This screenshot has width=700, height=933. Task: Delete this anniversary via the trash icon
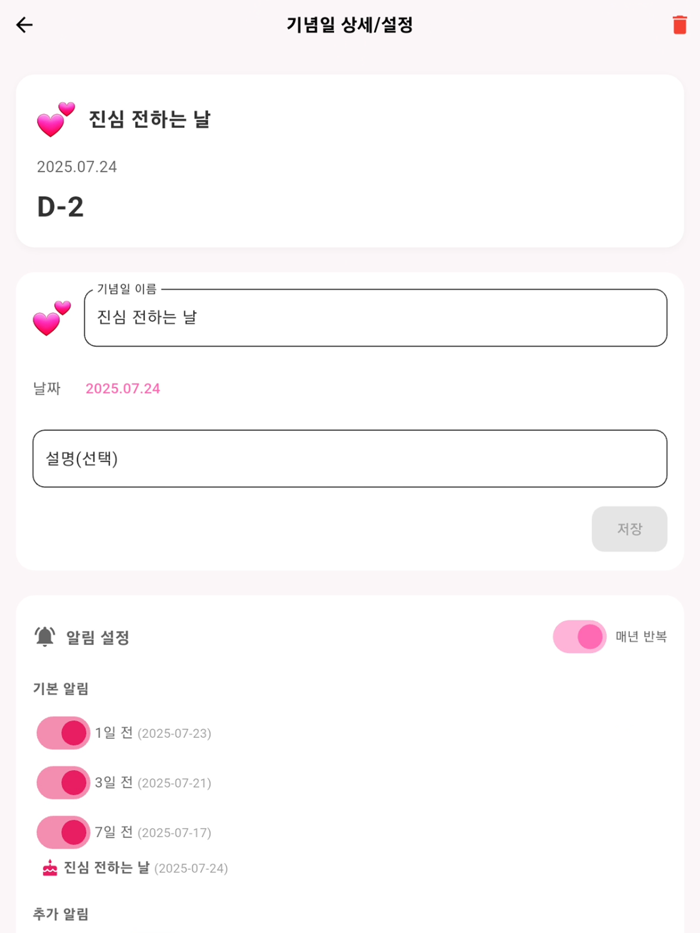[x=679, y=27]
